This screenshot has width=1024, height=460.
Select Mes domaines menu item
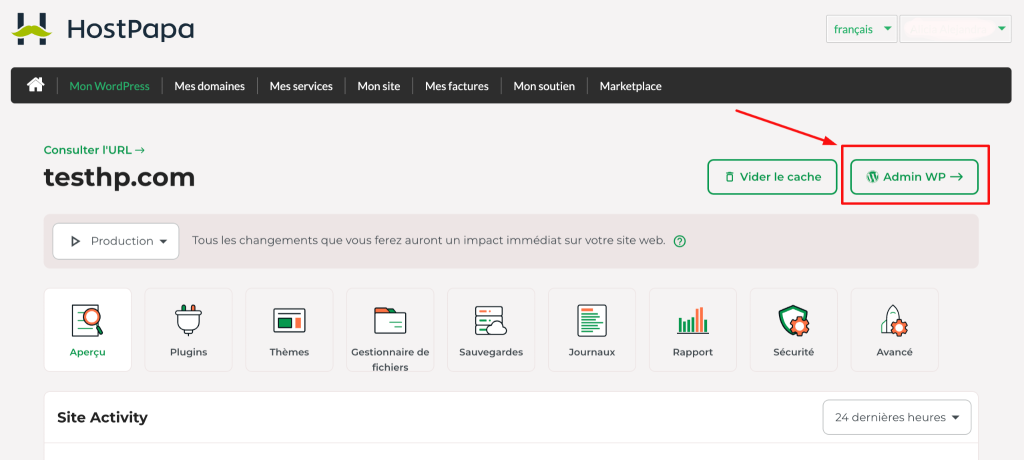tap(210, 86)
